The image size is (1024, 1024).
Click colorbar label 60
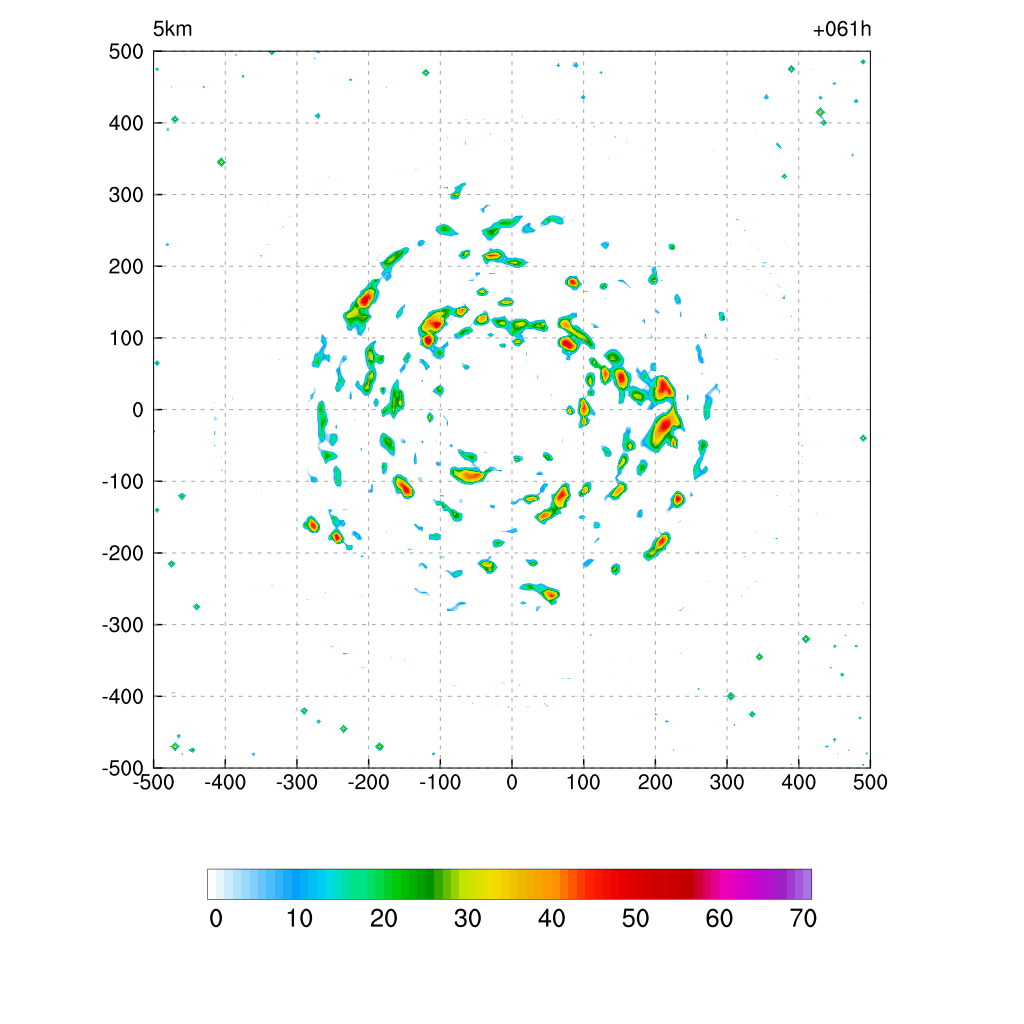point(719,919)
